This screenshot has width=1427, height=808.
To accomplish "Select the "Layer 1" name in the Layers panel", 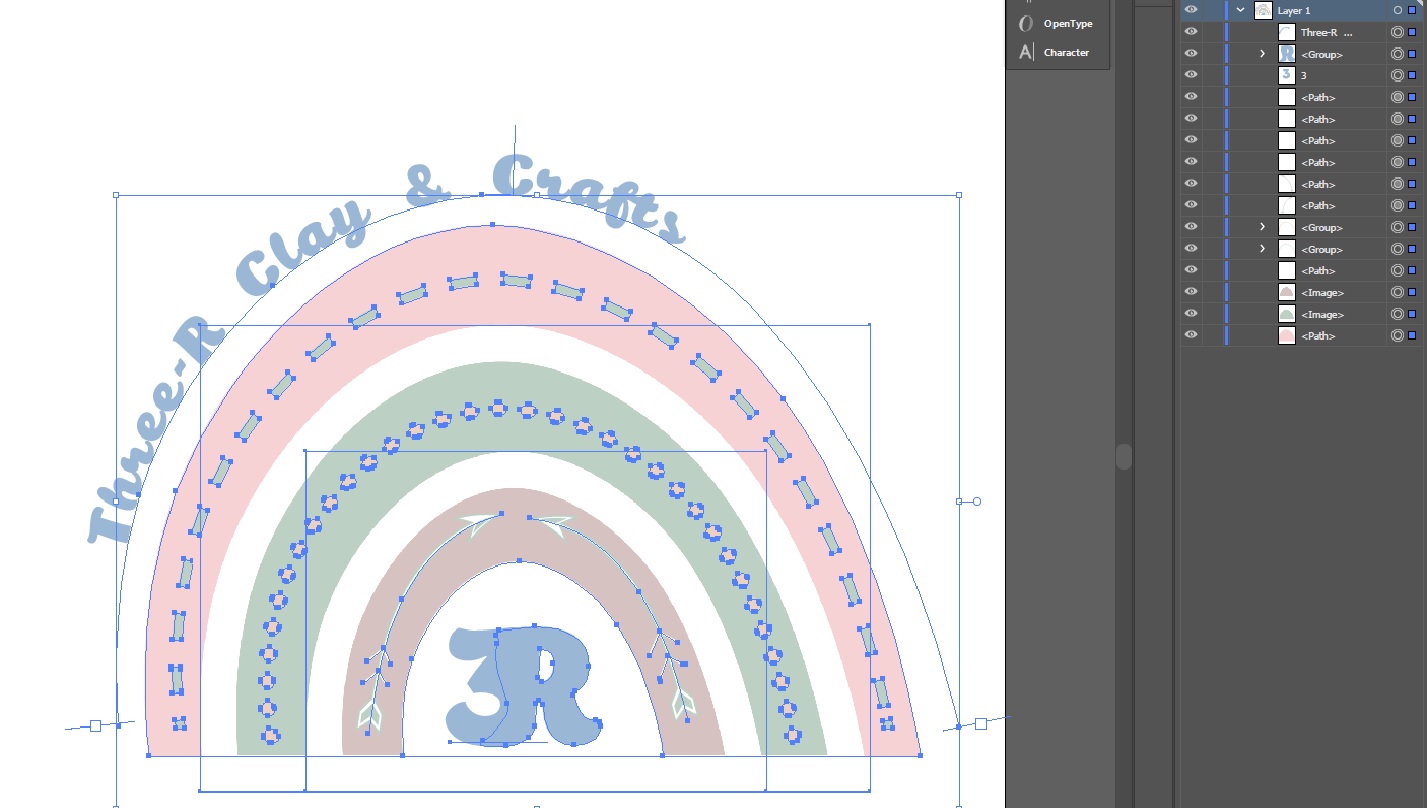I will point(1294,10).
